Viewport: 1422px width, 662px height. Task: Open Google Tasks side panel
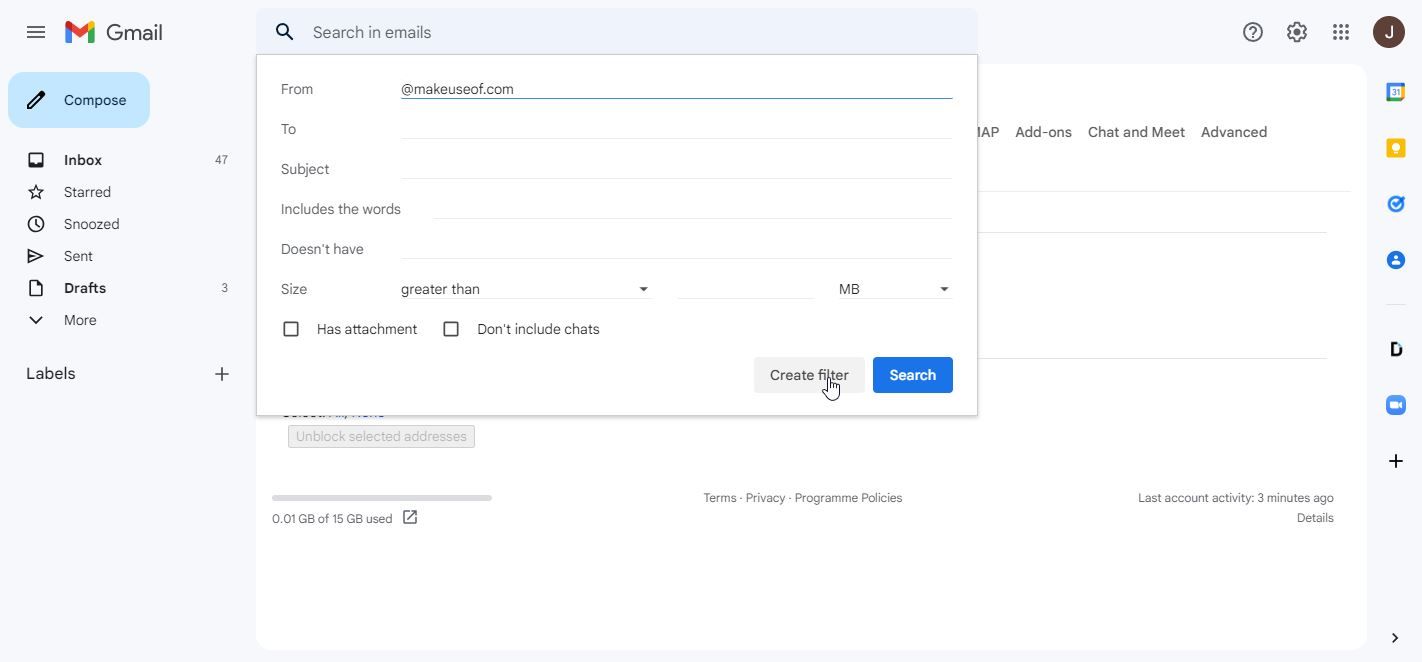(x=1395, y=203)
